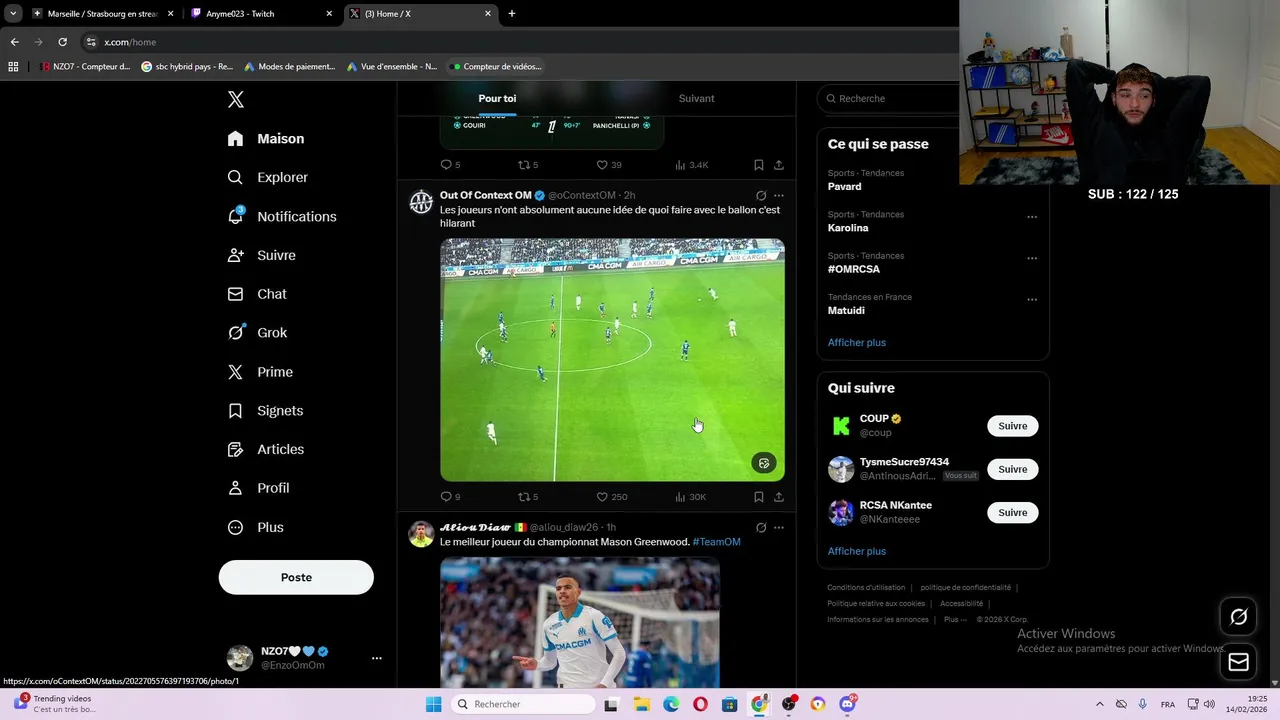
Task: Open Explorer in the sidebar
Action: tap(268, 177)
